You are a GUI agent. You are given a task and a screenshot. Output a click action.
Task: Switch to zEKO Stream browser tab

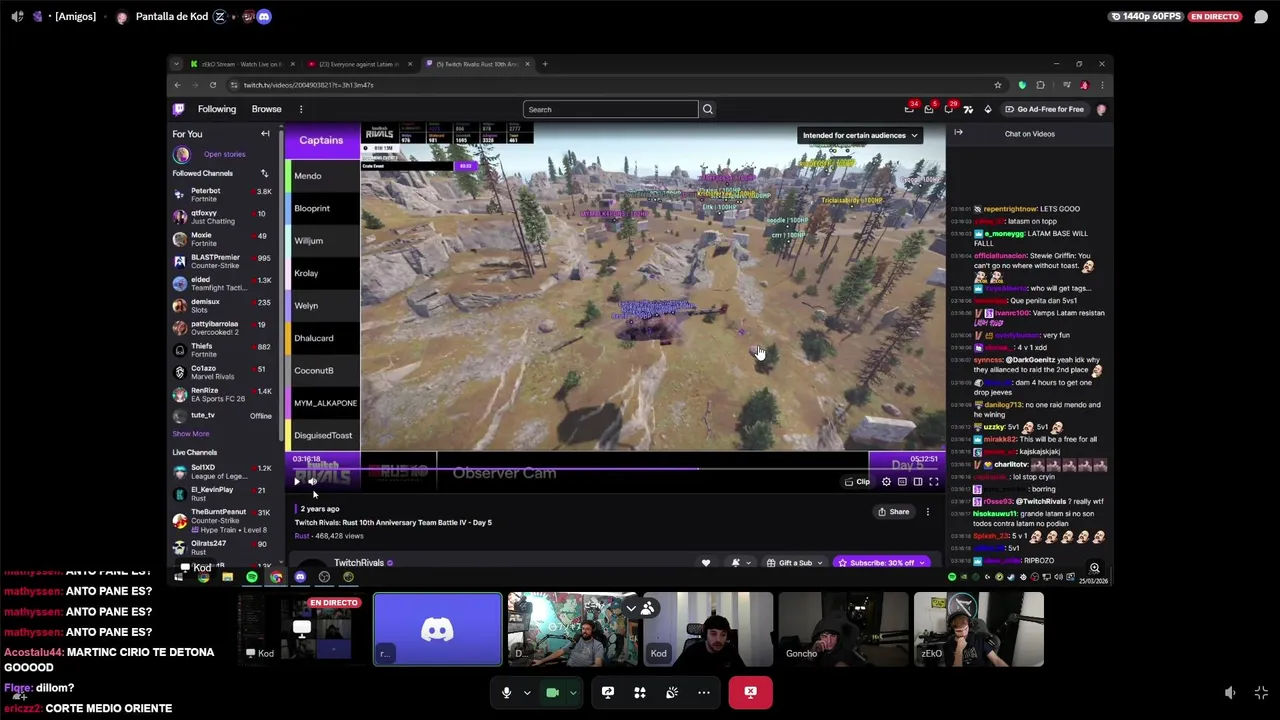tap(241, 64)
